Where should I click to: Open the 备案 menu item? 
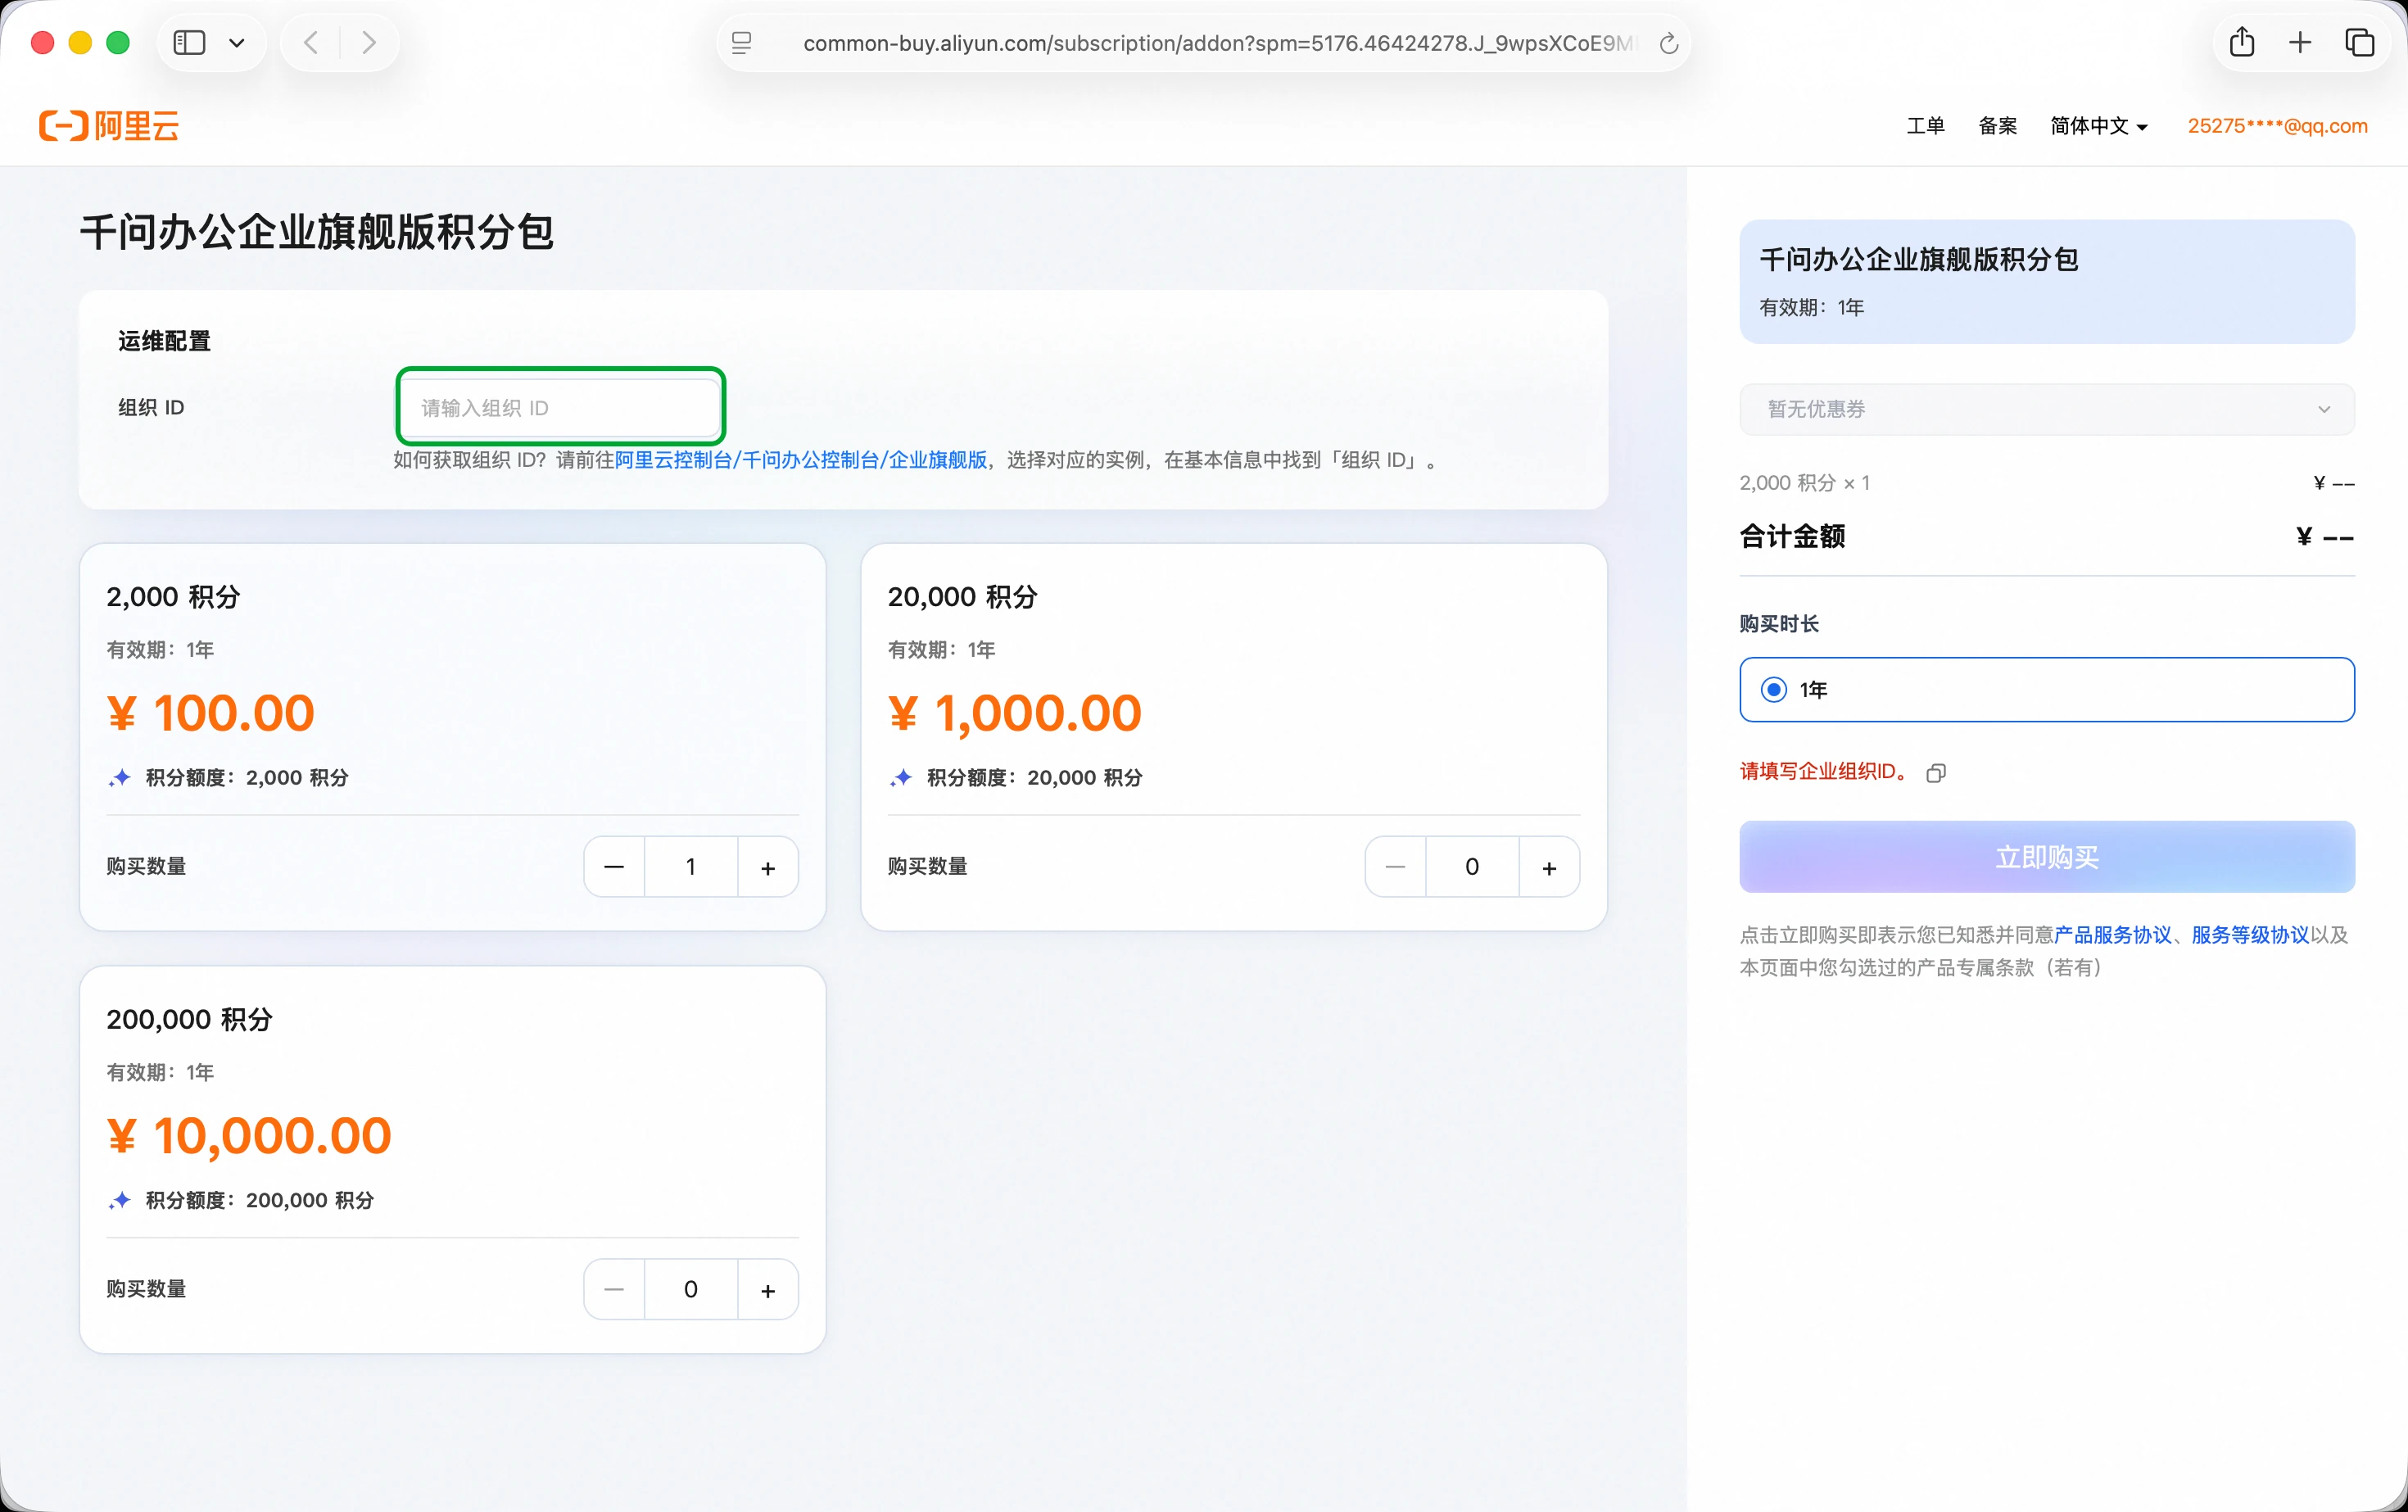pyautogui.click(x=1997, y=126)
